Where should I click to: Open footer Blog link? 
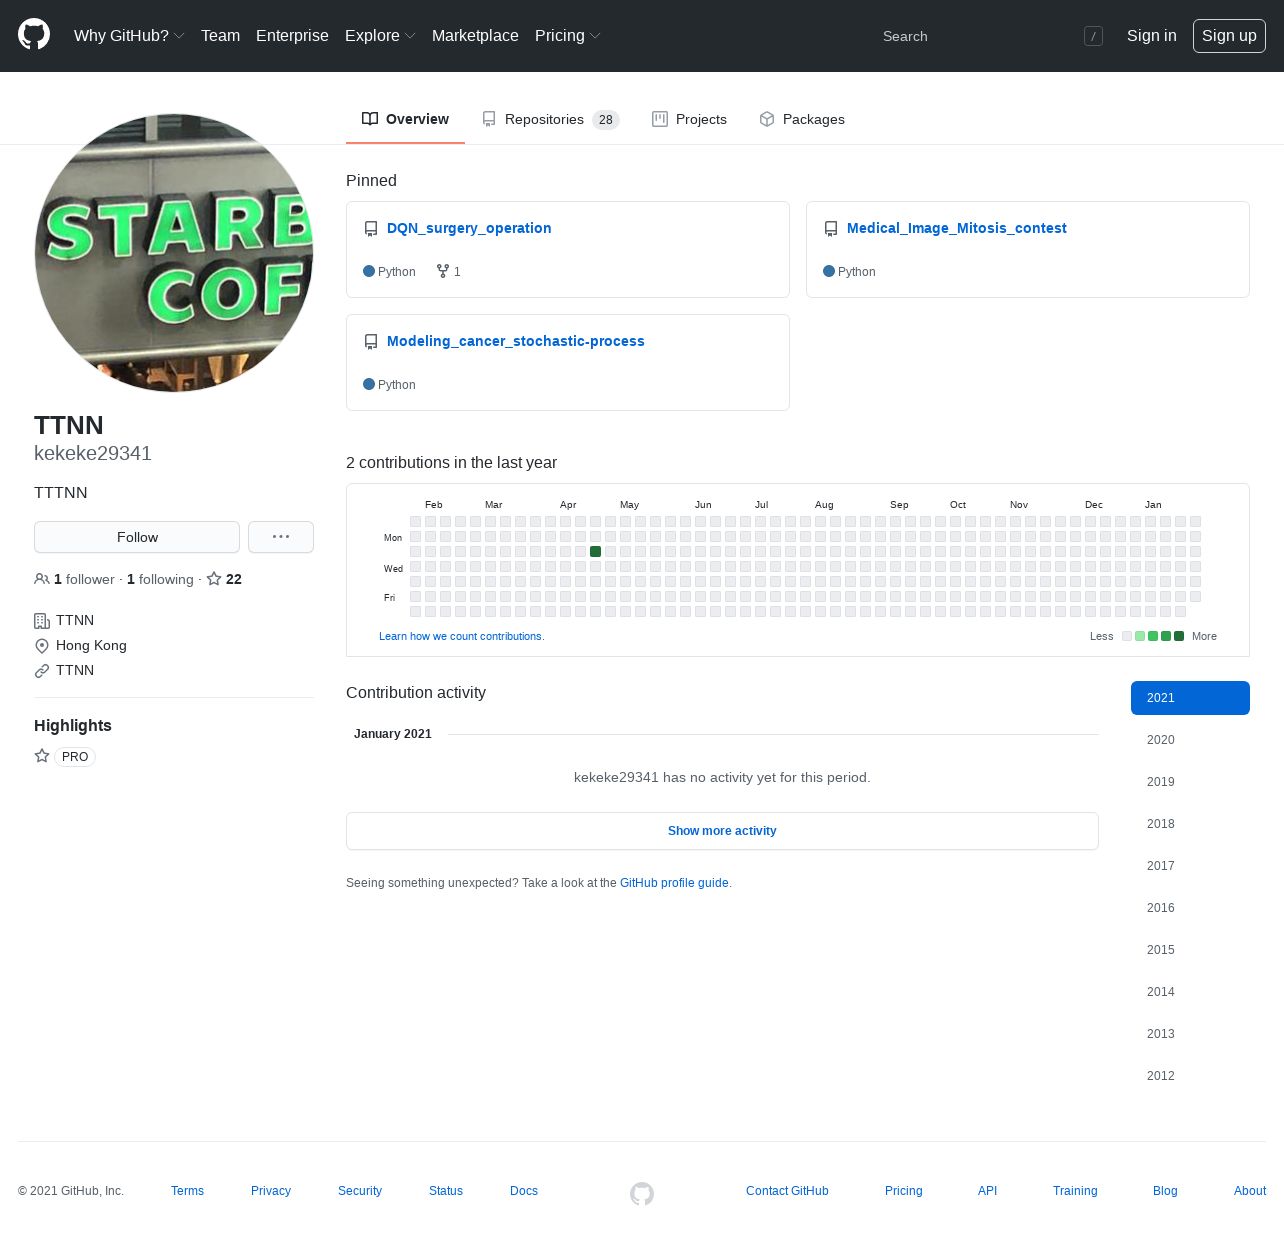tap(1165, 1191)
